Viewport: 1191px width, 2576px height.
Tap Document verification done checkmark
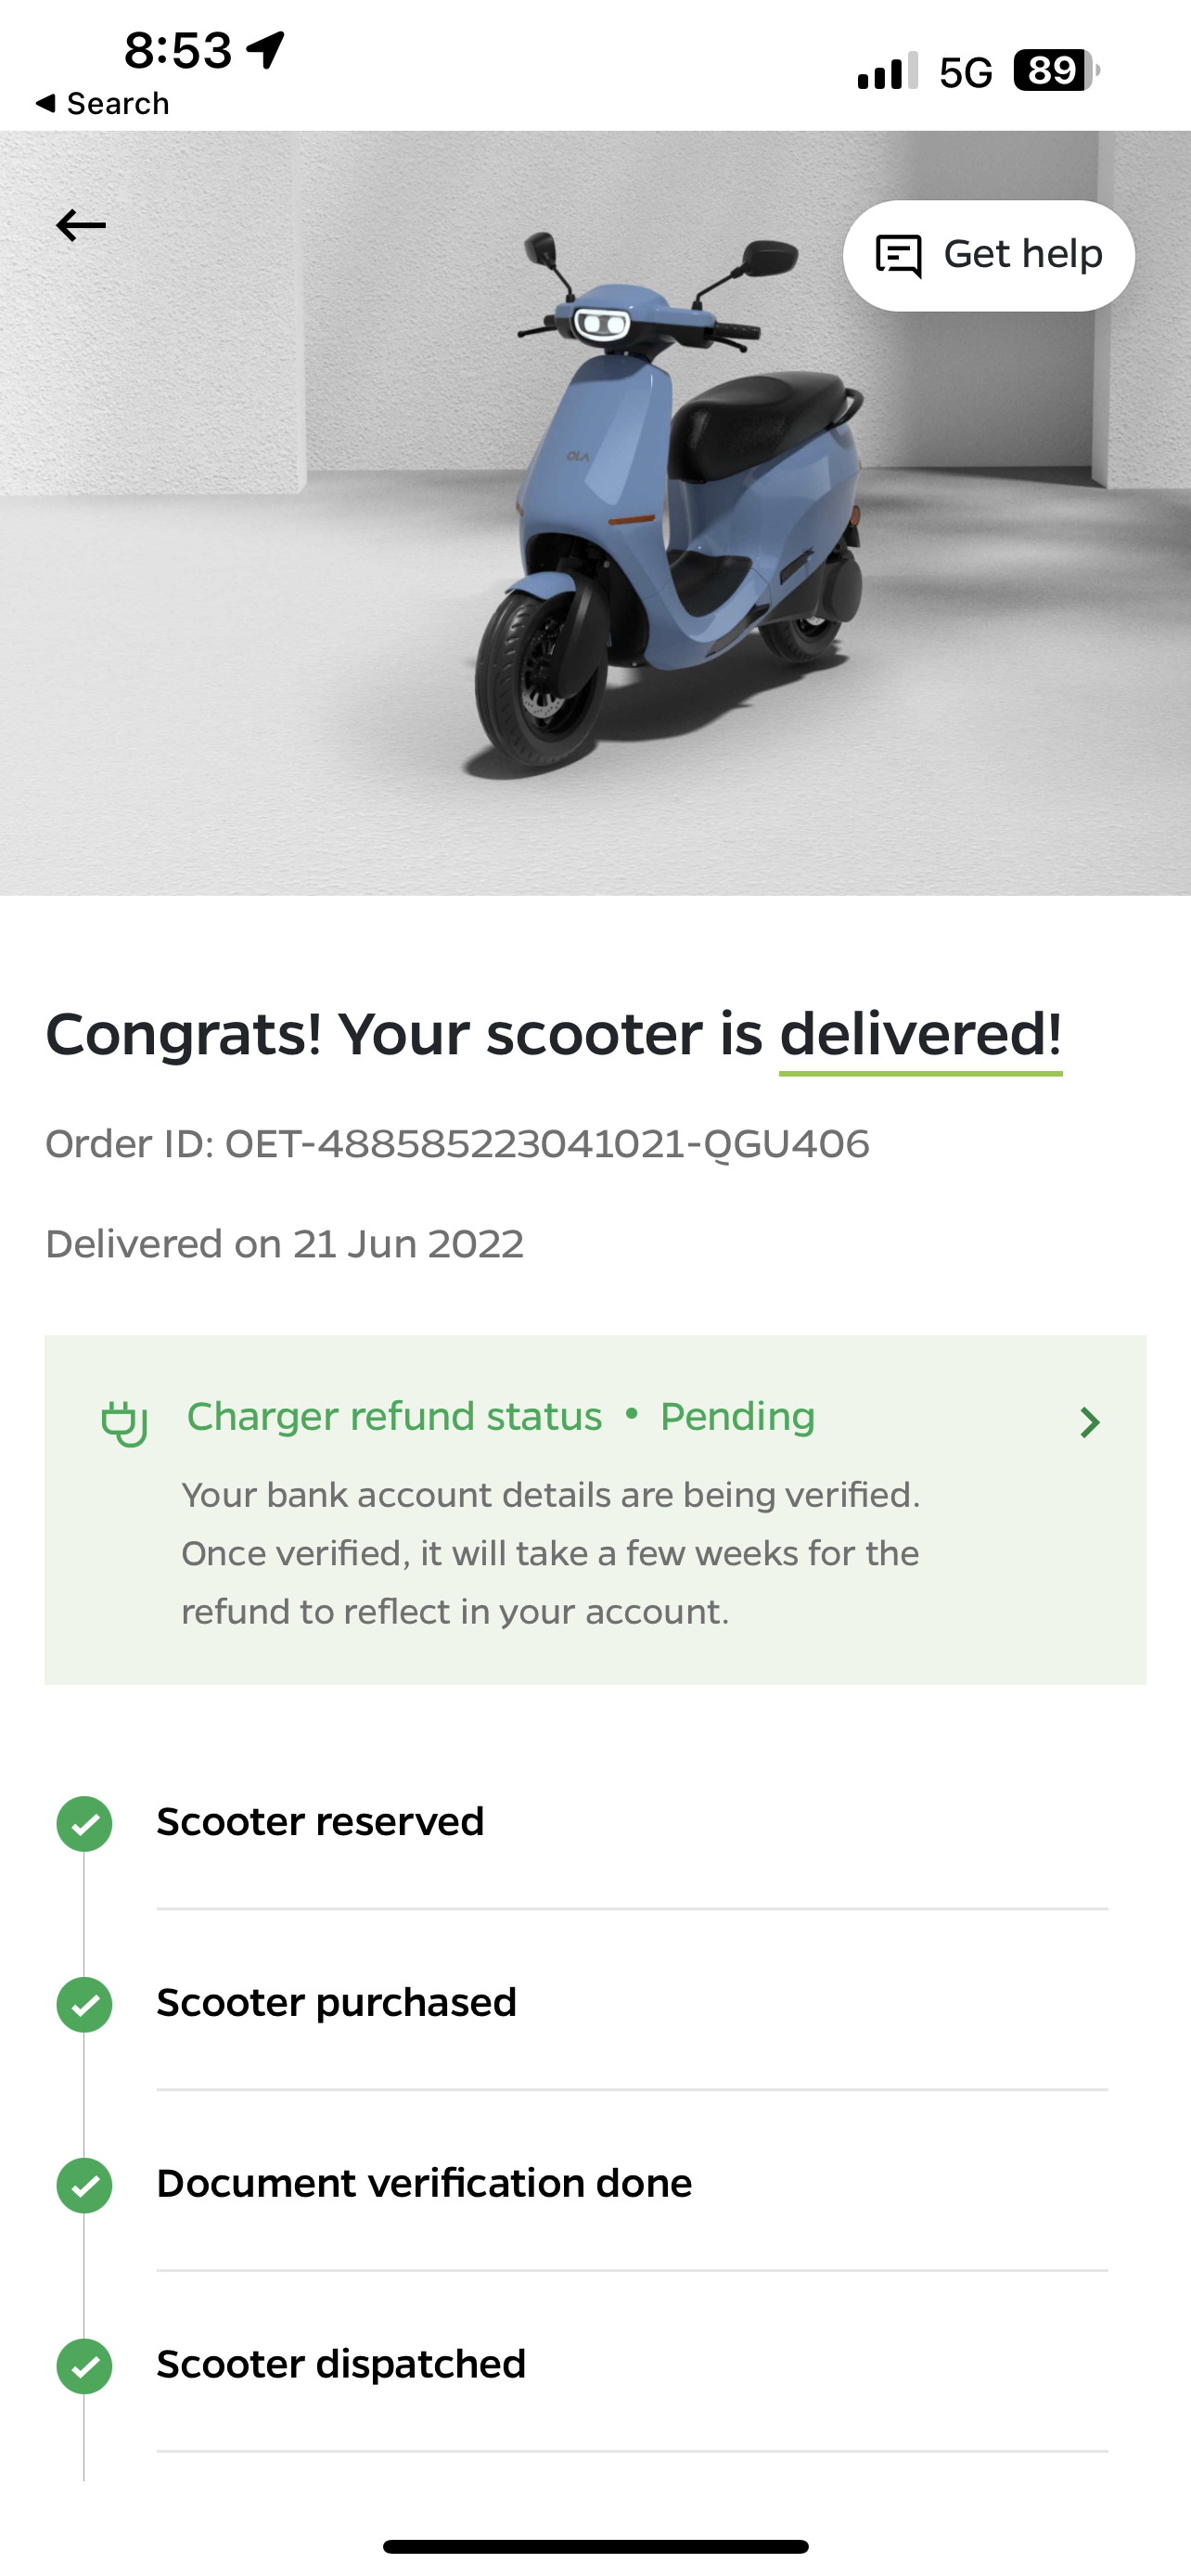click(85, 2185)
